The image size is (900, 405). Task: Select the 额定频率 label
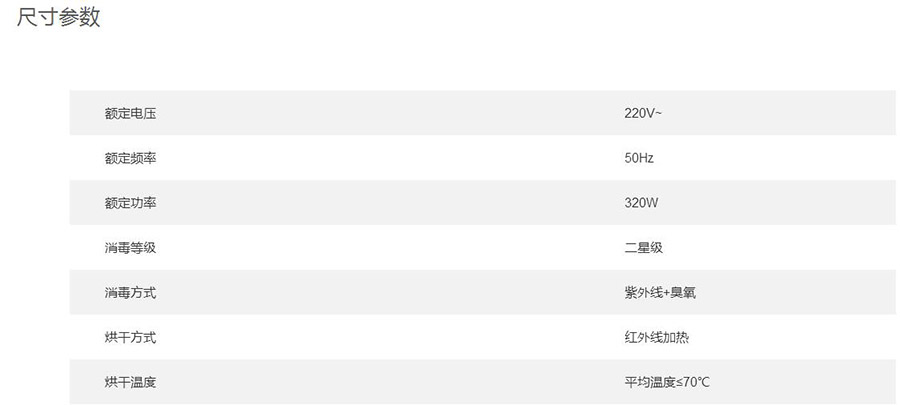coord(130,158)
